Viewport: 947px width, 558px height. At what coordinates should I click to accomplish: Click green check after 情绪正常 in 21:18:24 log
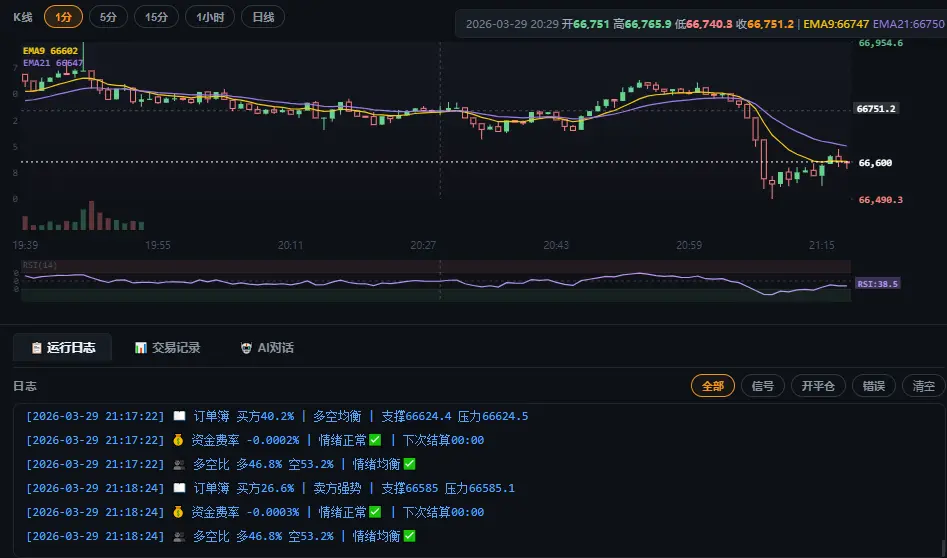[x=375, y=512]
